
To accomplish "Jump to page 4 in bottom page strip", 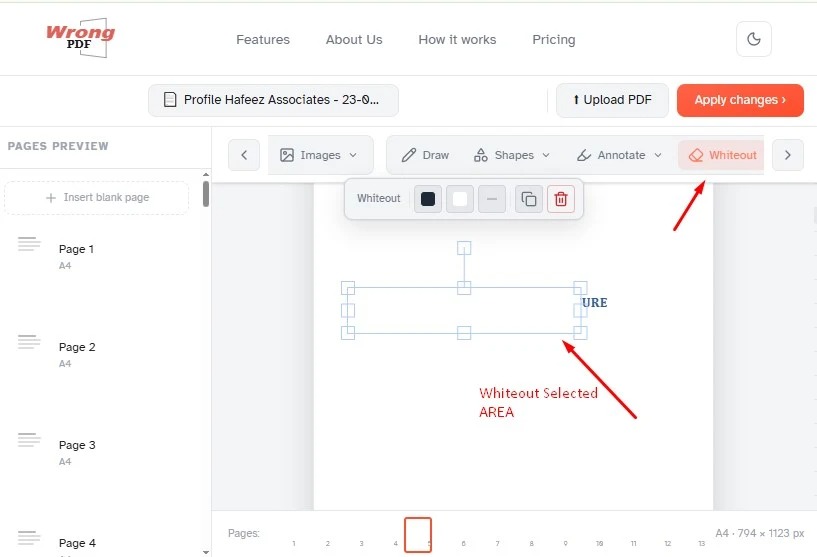I will point(395,543).
